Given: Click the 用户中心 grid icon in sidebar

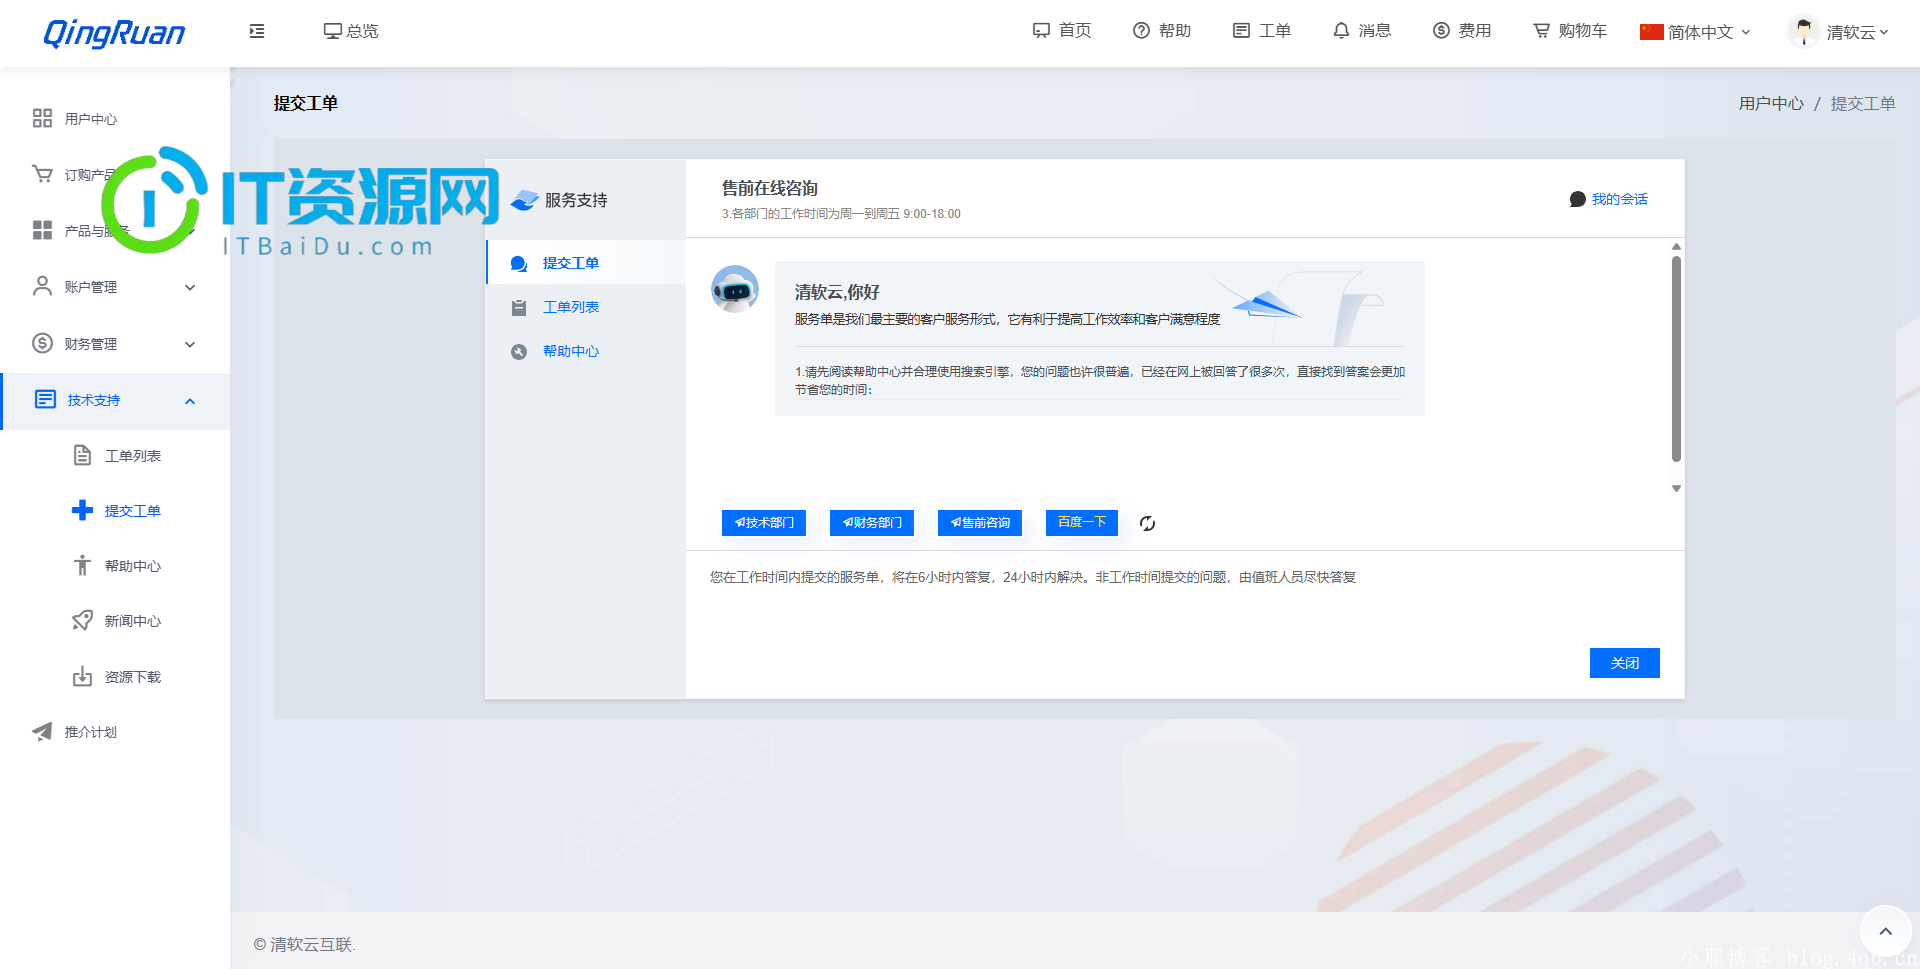Looking at the screenshot, I should [42, 118].
